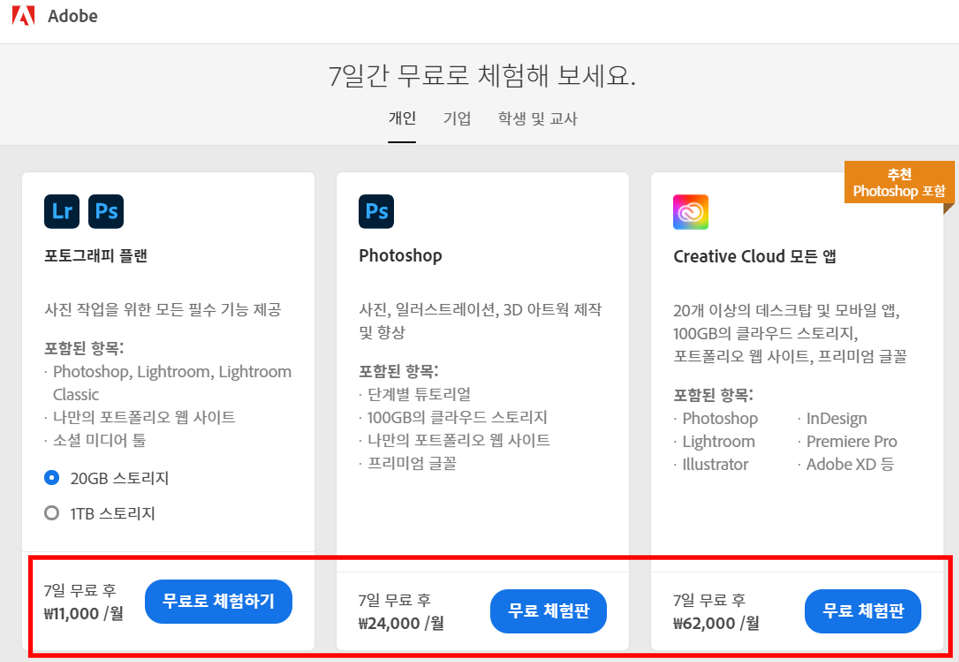The width and height of the screenshot is (959, 662).
Task: Click the ₩62,000 /월 price text
Action: [716, 623]
